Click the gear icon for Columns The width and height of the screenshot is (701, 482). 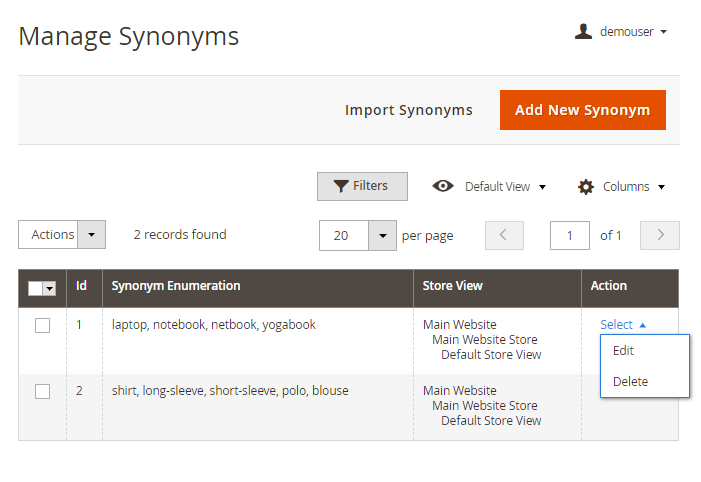pyautogui.click(x=586, y=187)
